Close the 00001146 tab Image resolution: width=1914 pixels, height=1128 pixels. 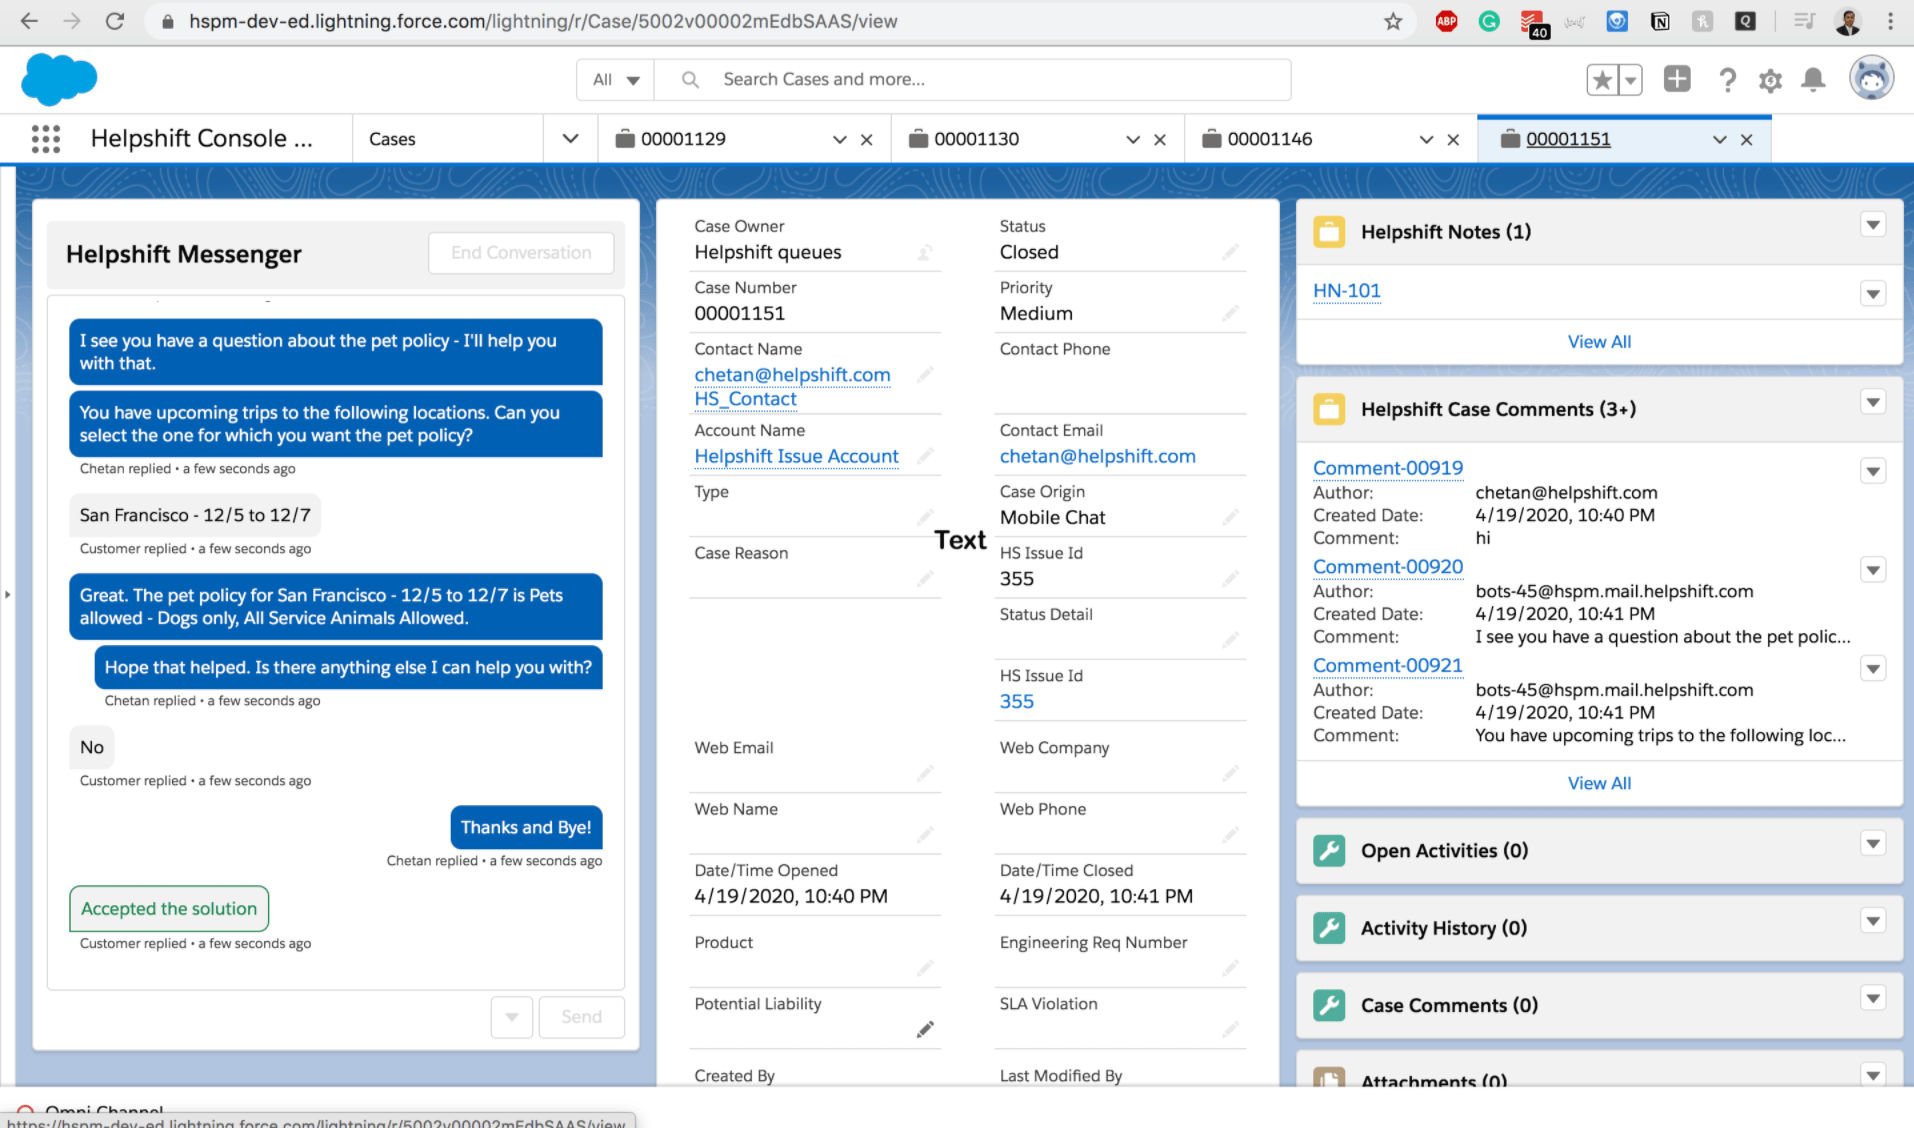(1453, 140)
